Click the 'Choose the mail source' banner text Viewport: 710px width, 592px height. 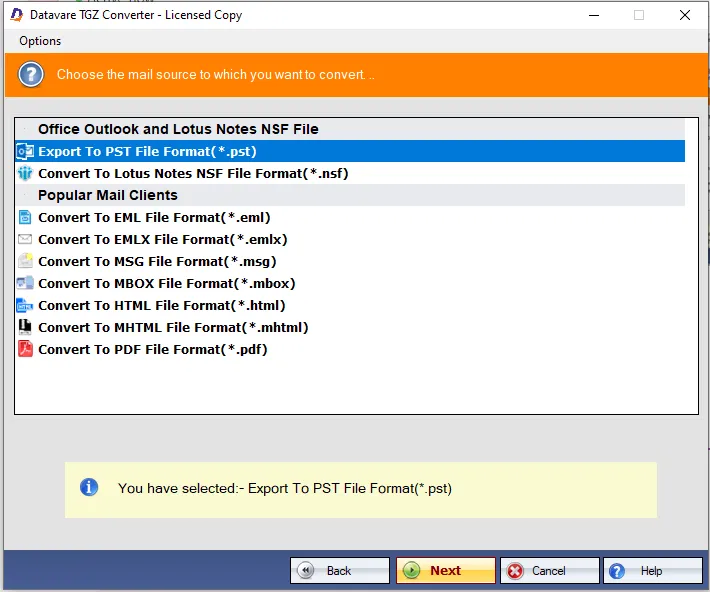[x=216, y=74]
